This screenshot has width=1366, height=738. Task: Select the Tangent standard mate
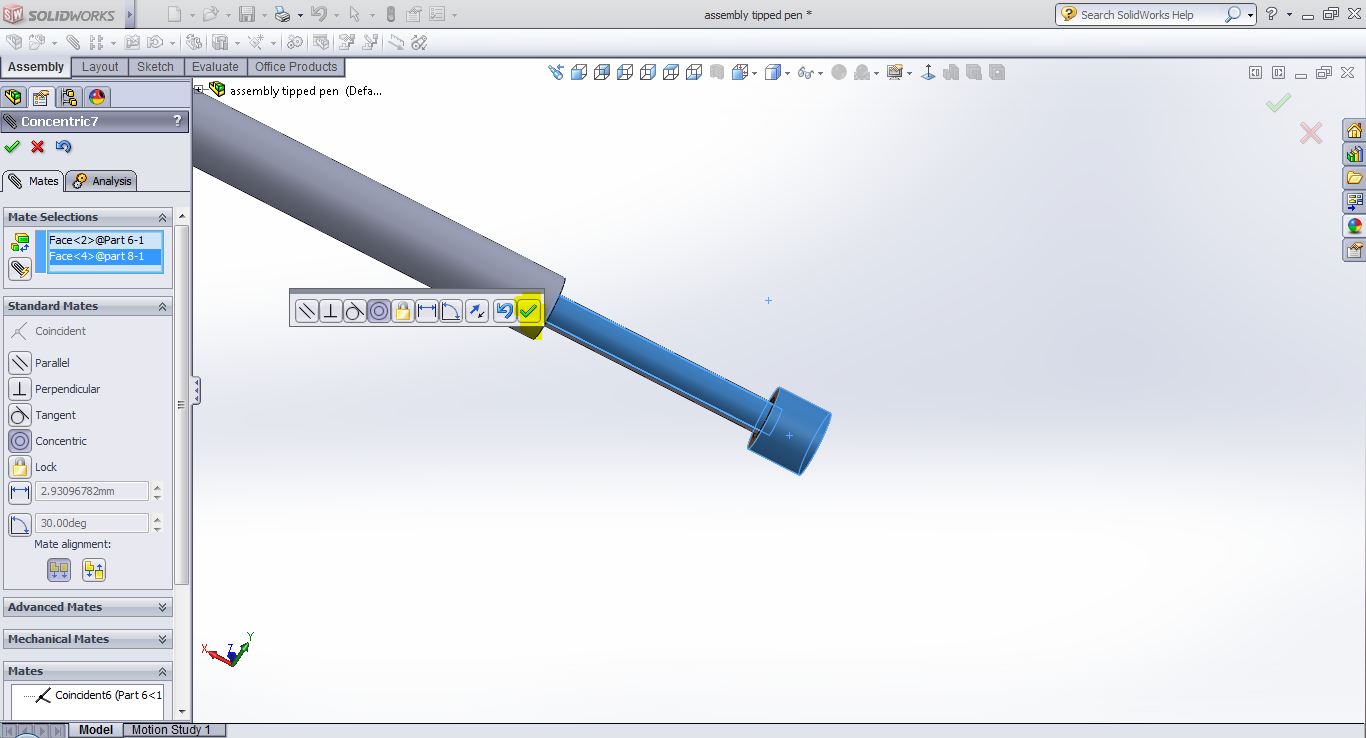pos(20,415)
